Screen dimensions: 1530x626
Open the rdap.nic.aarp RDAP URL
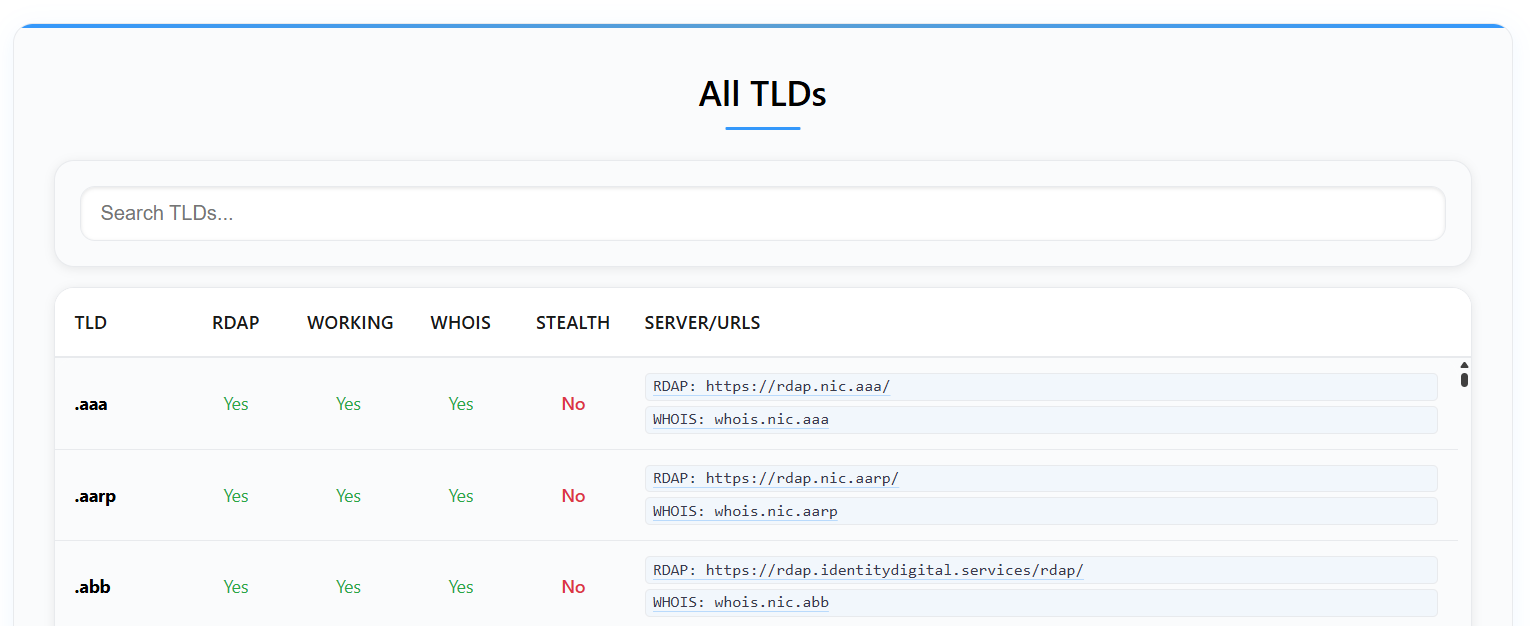[802, 479]
